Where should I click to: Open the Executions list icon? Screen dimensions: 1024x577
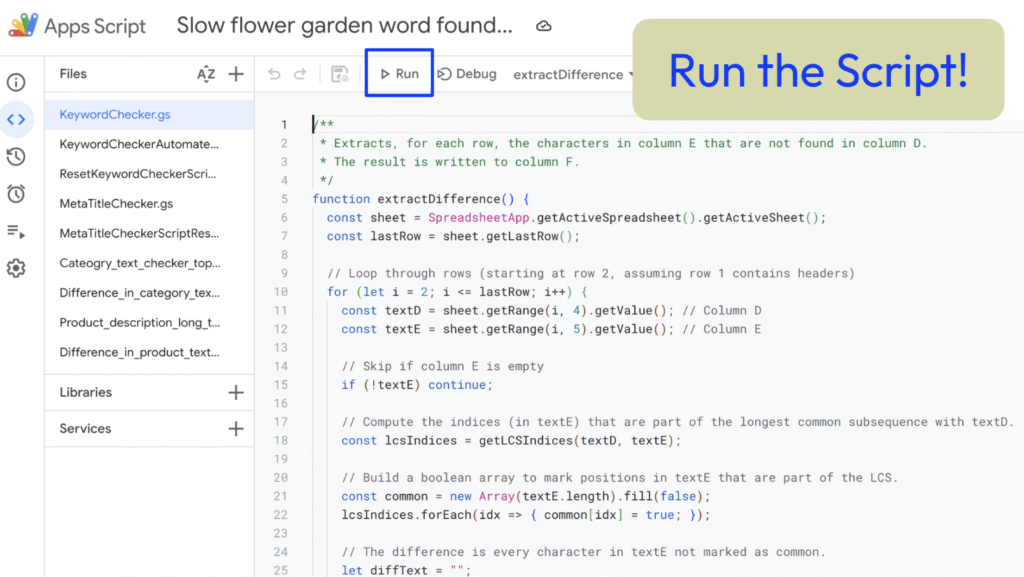point(16,231)
